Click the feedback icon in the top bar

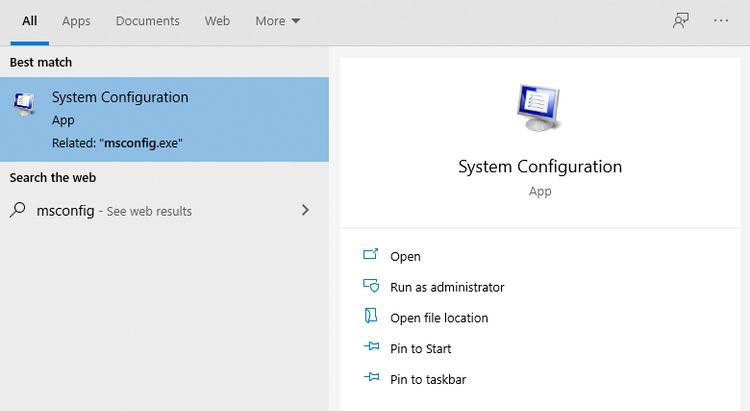click(x=681, y=21)
